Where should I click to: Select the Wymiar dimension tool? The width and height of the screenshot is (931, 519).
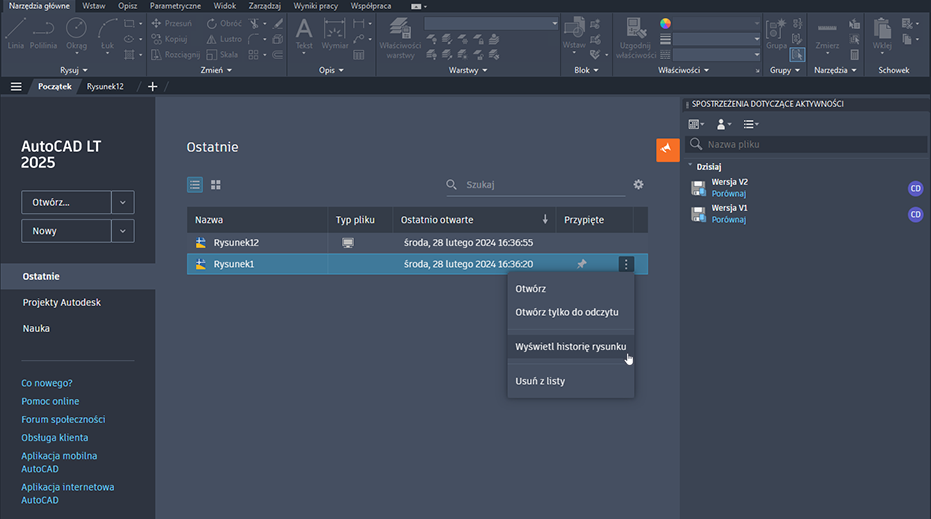335,34
